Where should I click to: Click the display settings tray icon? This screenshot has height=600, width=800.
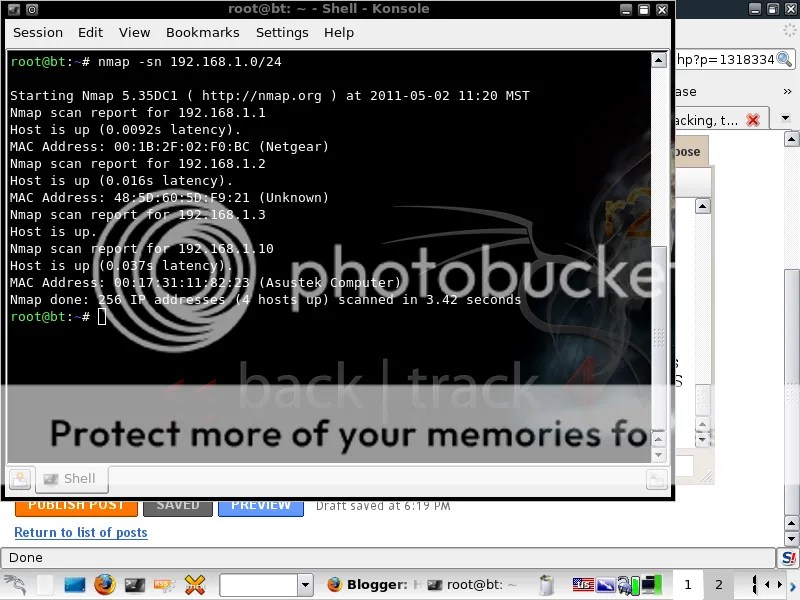point(606,585)
